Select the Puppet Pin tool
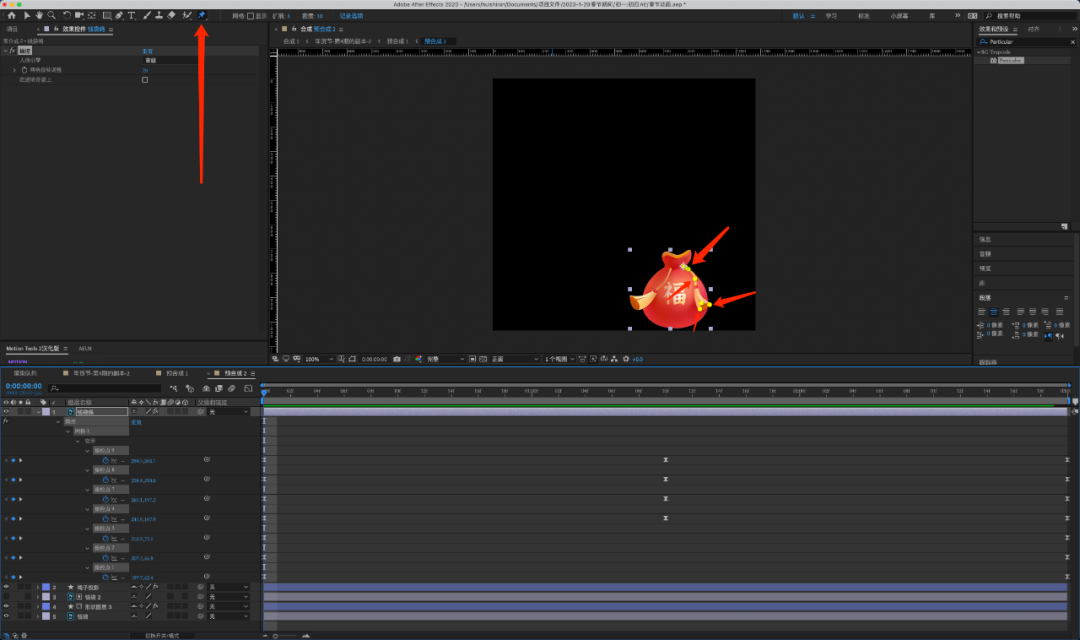 [201, 15]
